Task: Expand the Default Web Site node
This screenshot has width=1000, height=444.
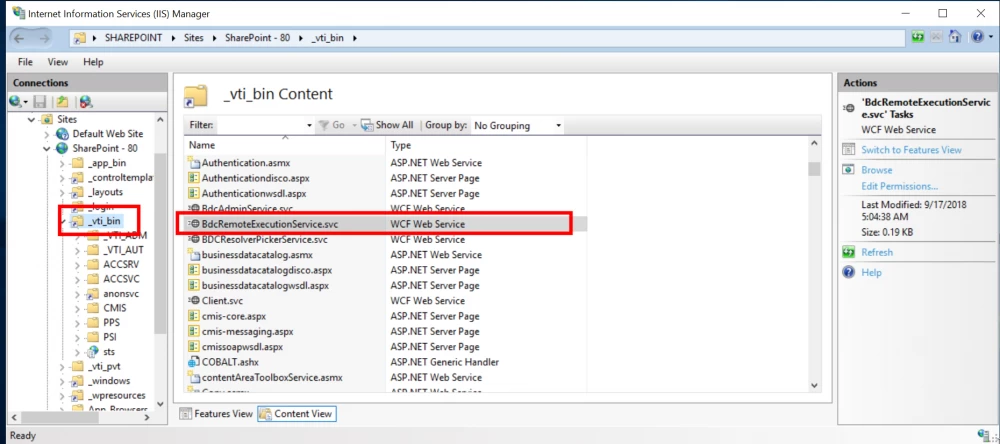Action: pyautogui.click(x=47, y=134)
